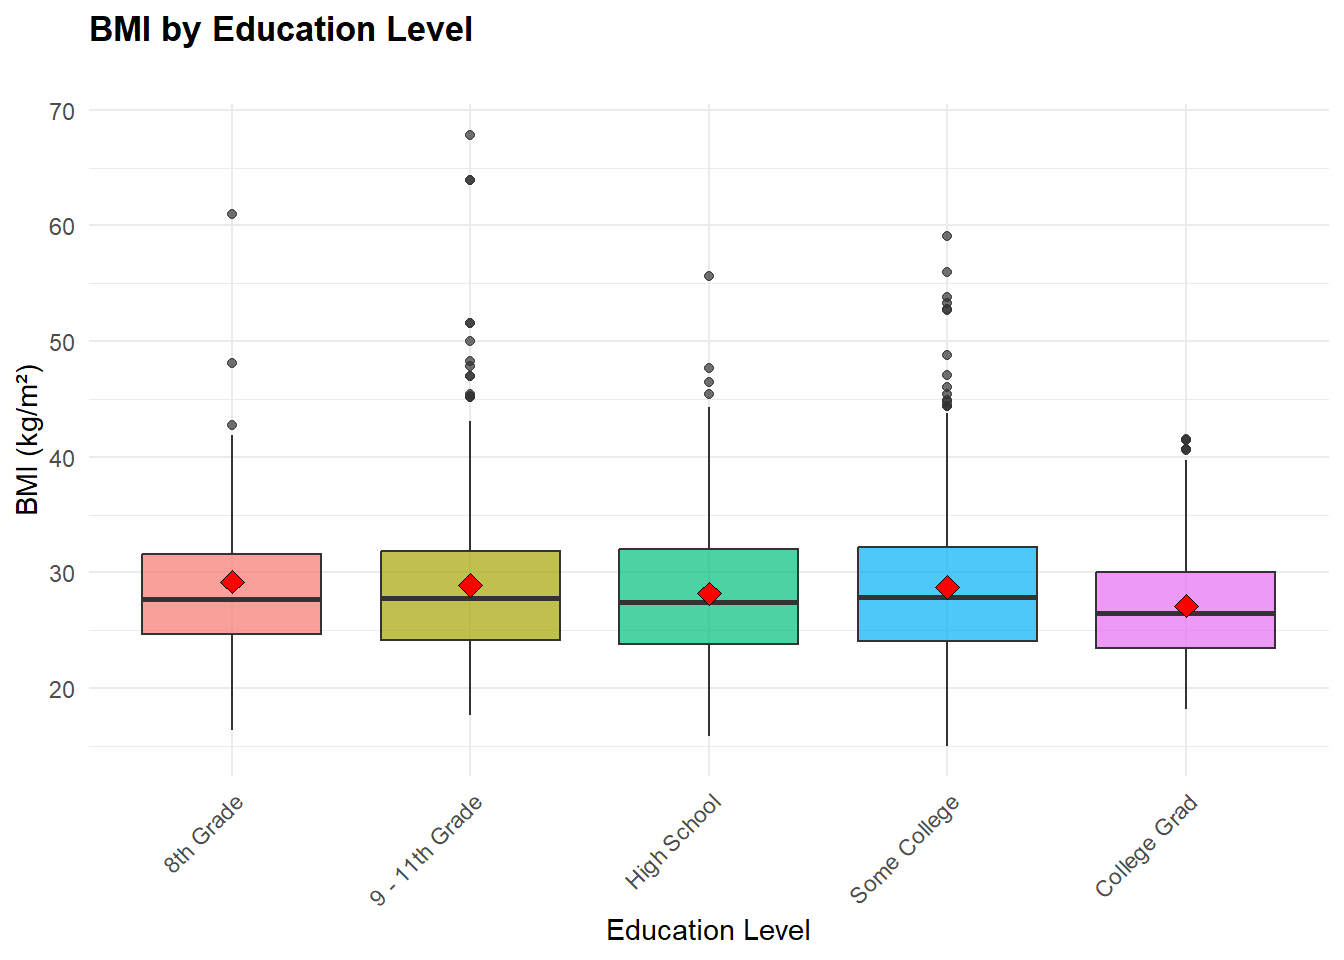
Task: Select the High School red mean diamond
Action: coord(709,594)
